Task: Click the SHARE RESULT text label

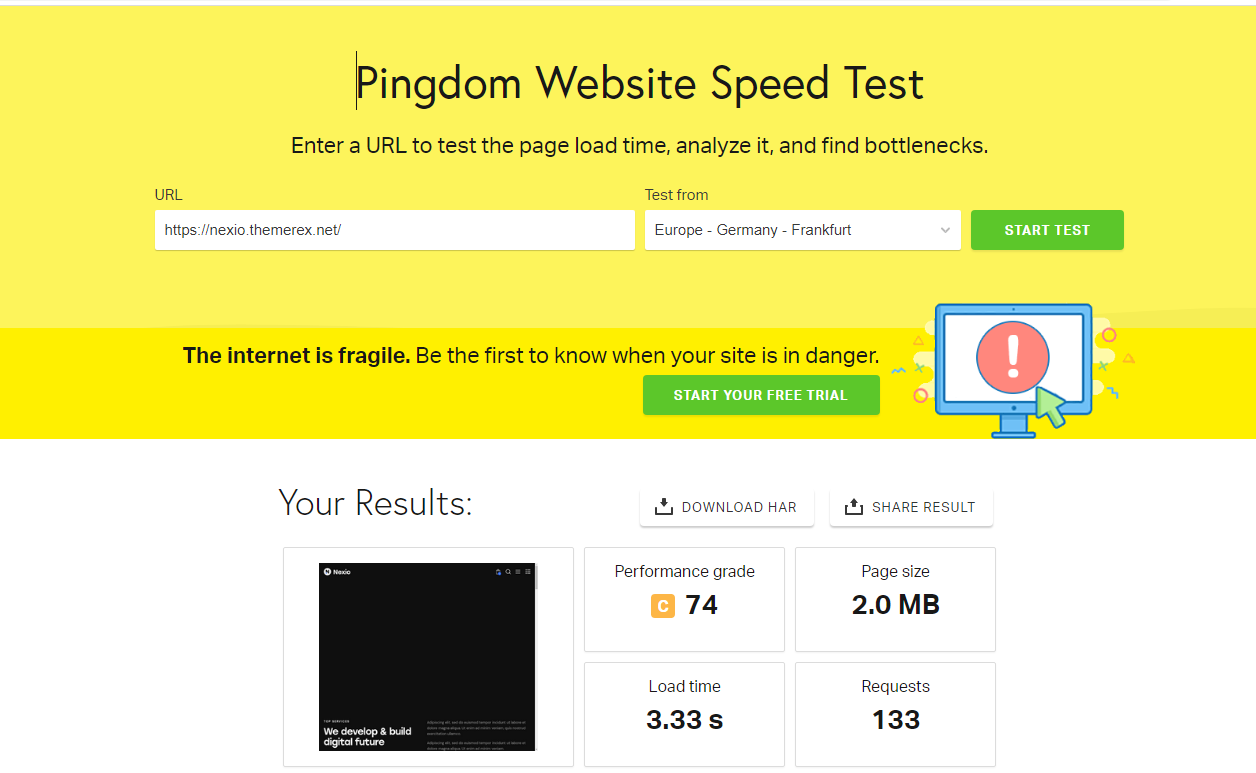Action: tap(923, 507)
